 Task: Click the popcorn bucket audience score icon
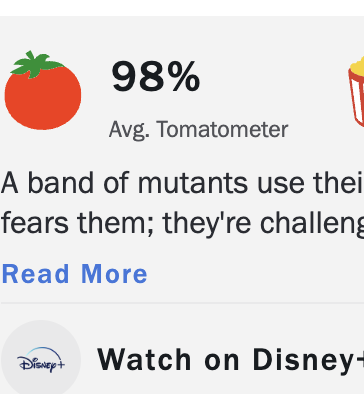(x=356, y=92)
